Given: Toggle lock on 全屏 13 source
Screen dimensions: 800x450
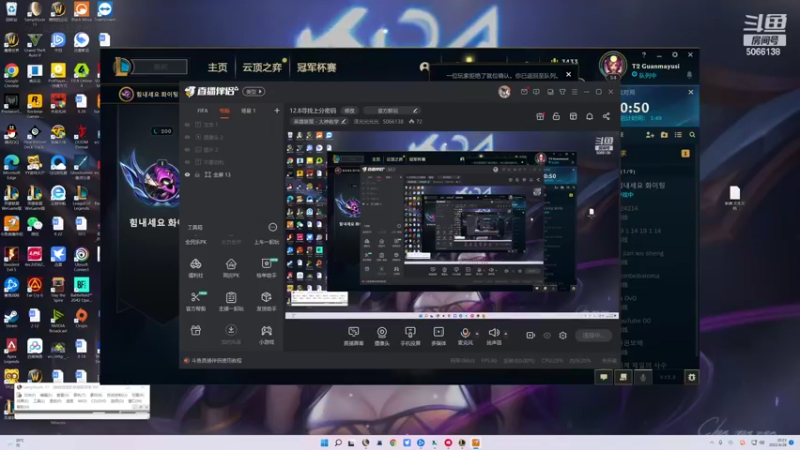Looking at the screenshot, I should pos(197,174).
